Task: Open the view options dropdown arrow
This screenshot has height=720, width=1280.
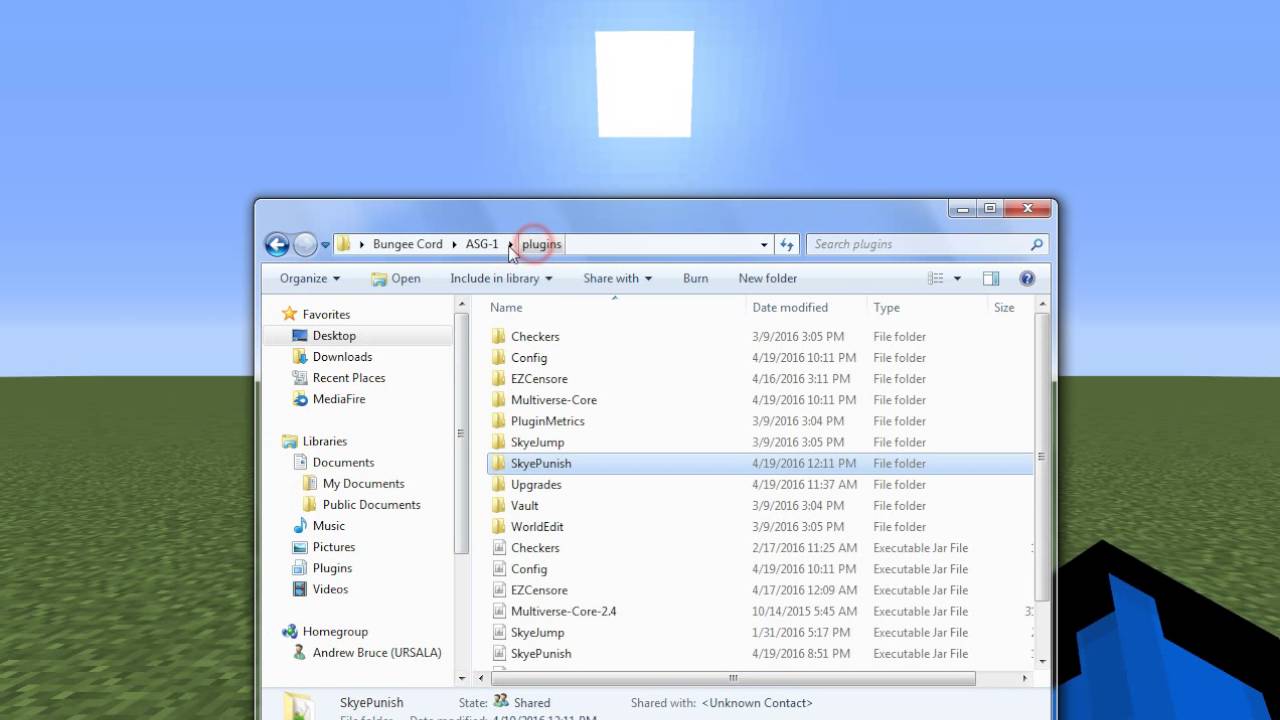Action: 957,278
